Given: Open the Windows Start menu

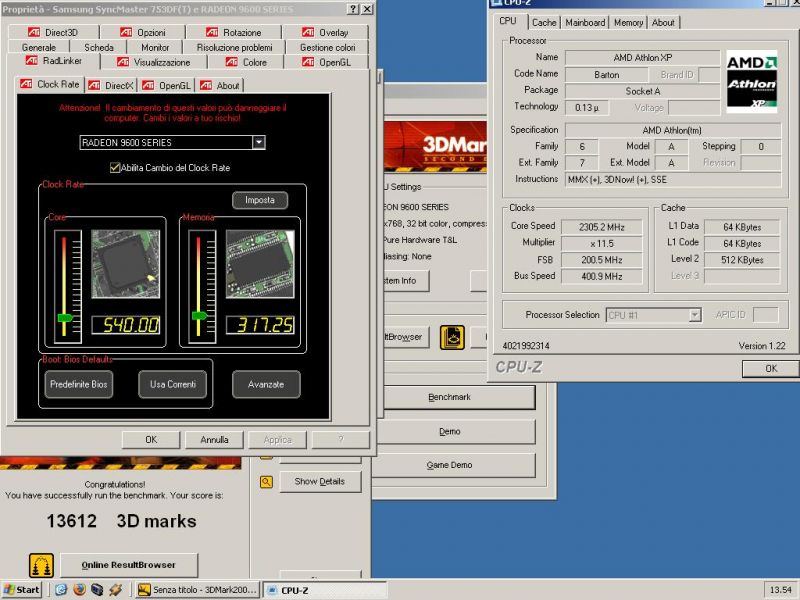Looking at the screenshot, I should (x=21, y=590).
